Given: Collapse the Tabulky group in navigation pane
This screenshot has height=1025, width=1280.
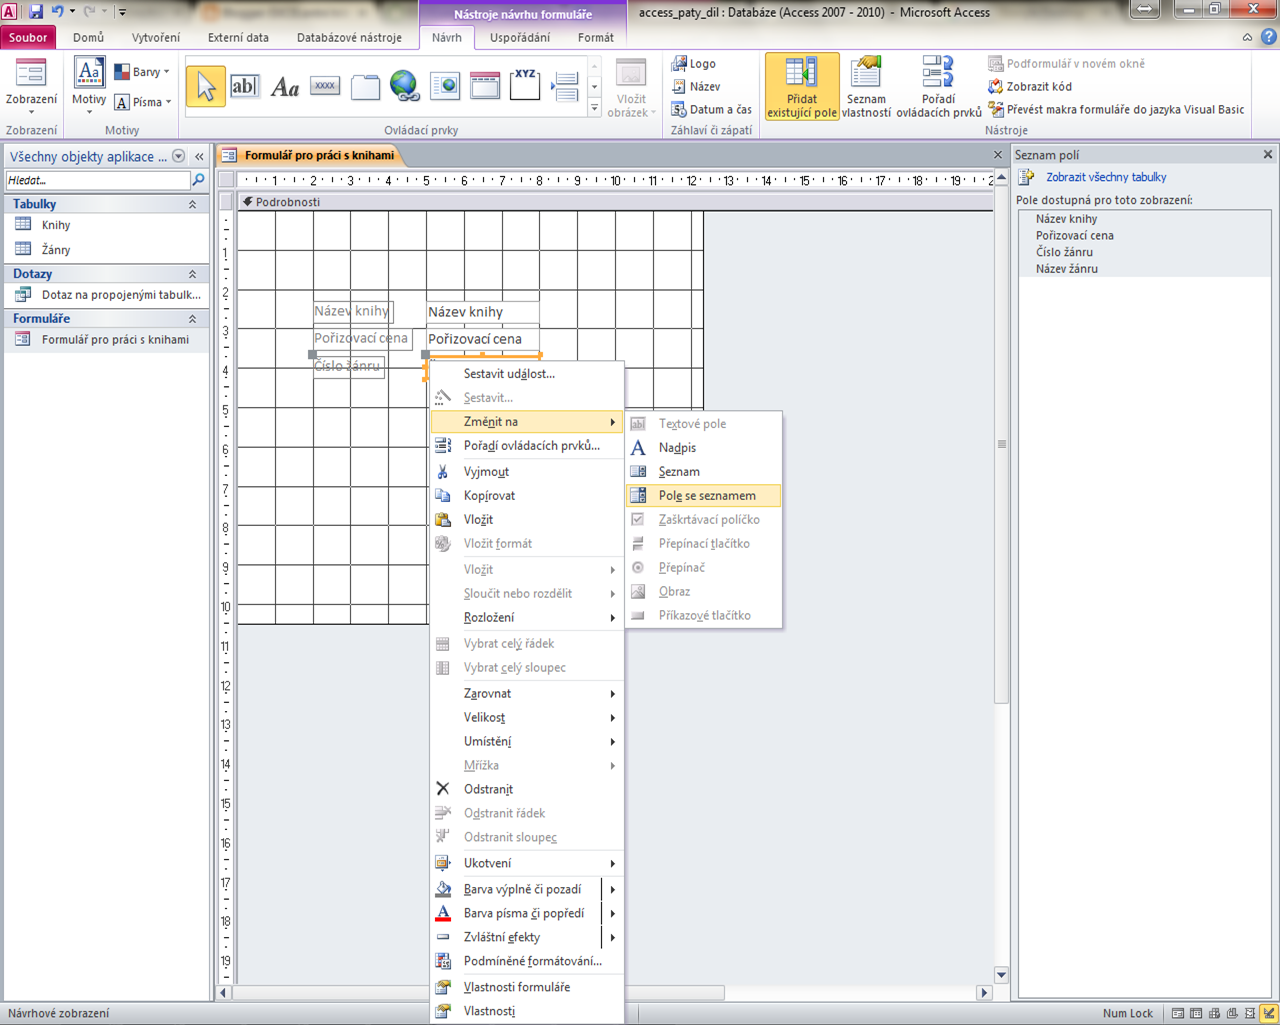Looking at the screenshot, I should tap(192, 204).
